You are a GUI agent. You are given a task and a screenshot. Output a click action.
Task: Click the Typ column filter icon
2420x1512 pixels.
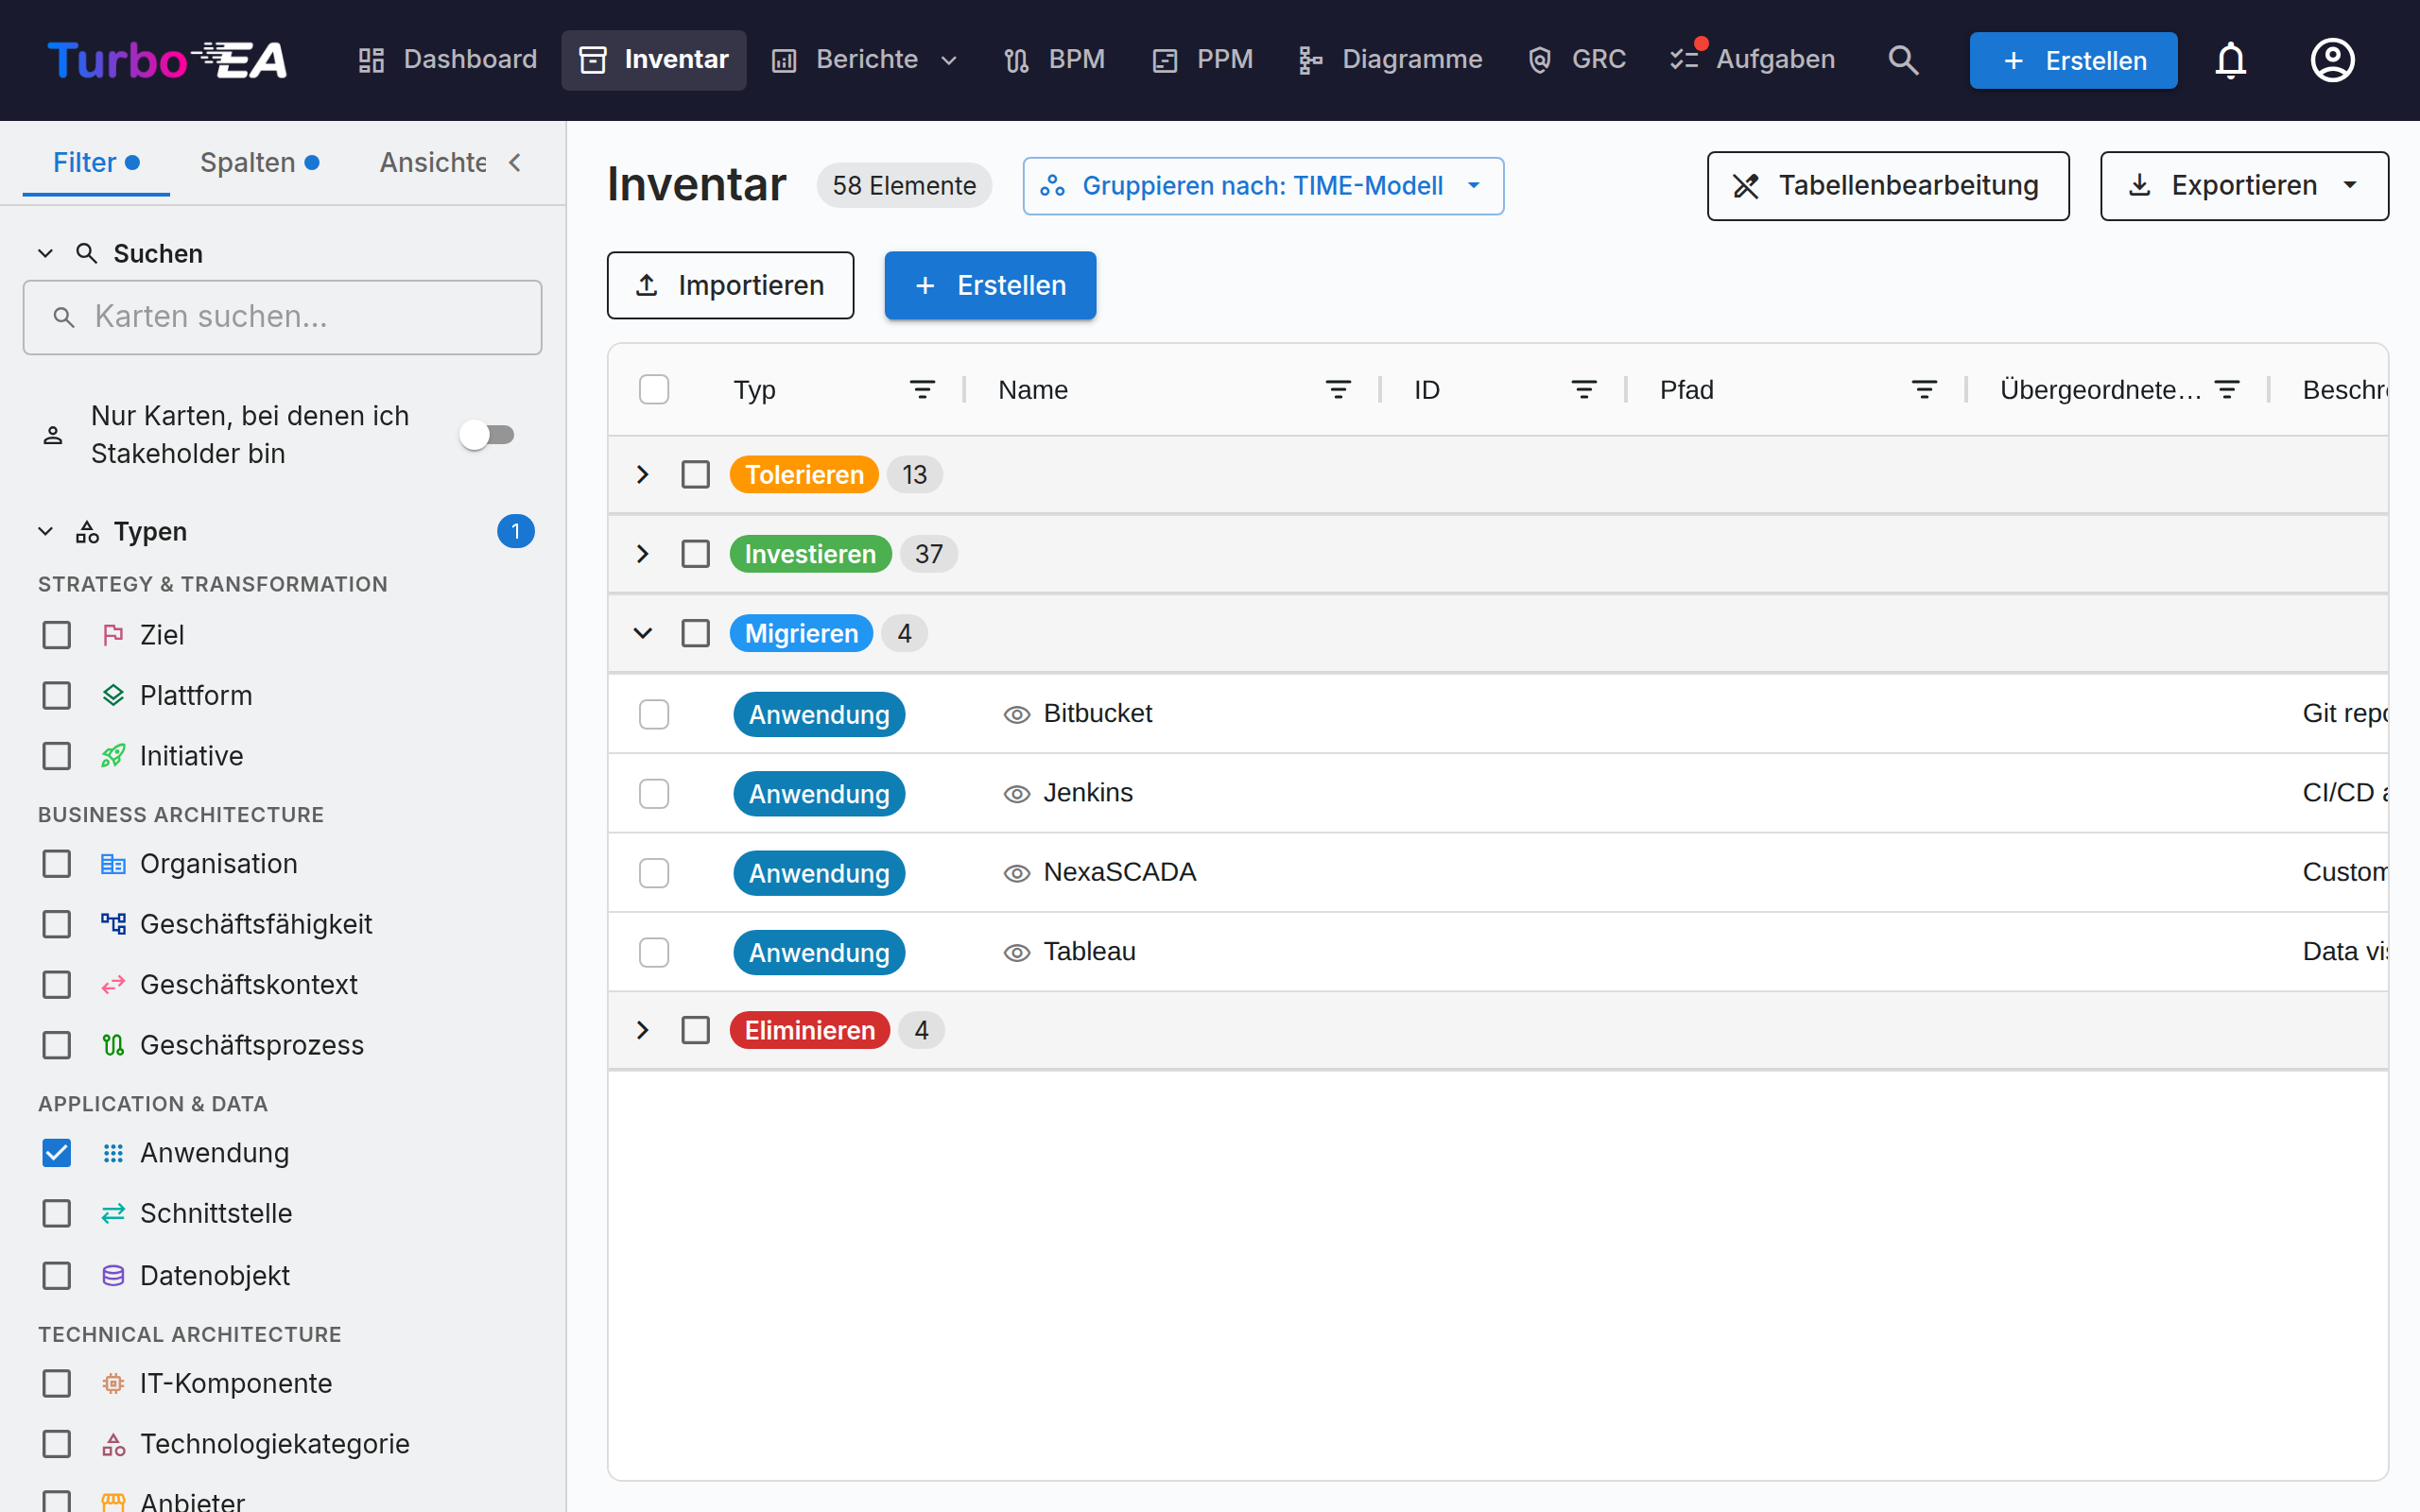(x=922, y=390)
